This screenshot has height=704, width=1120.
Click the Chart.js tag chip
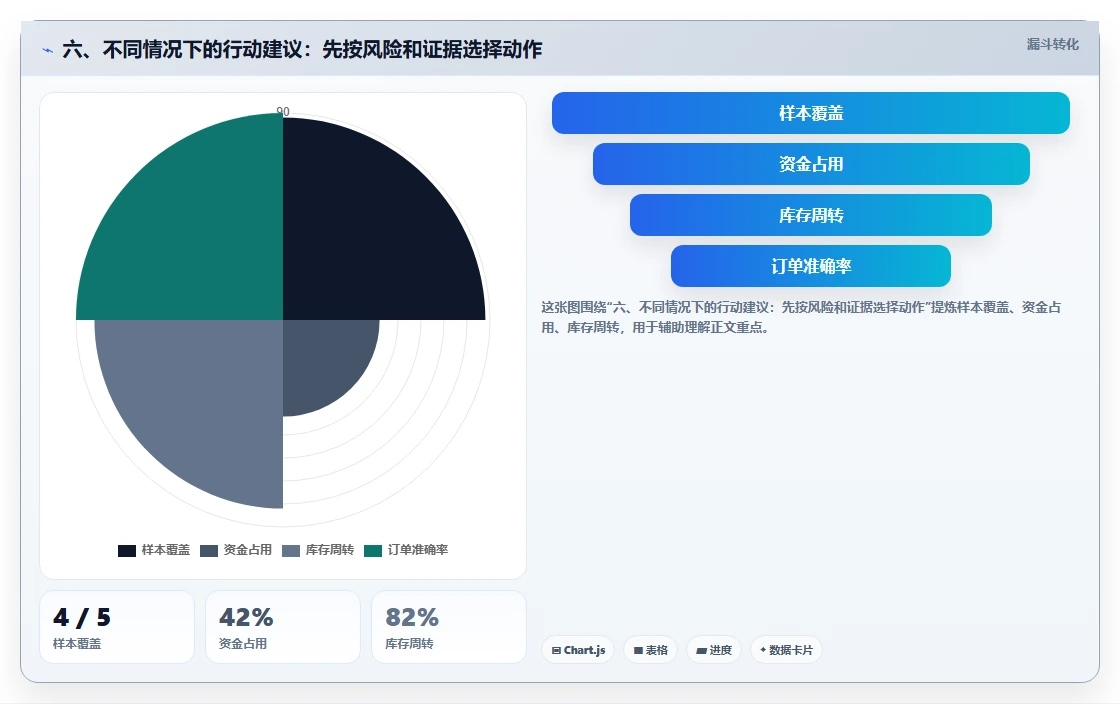pos(578,650)
